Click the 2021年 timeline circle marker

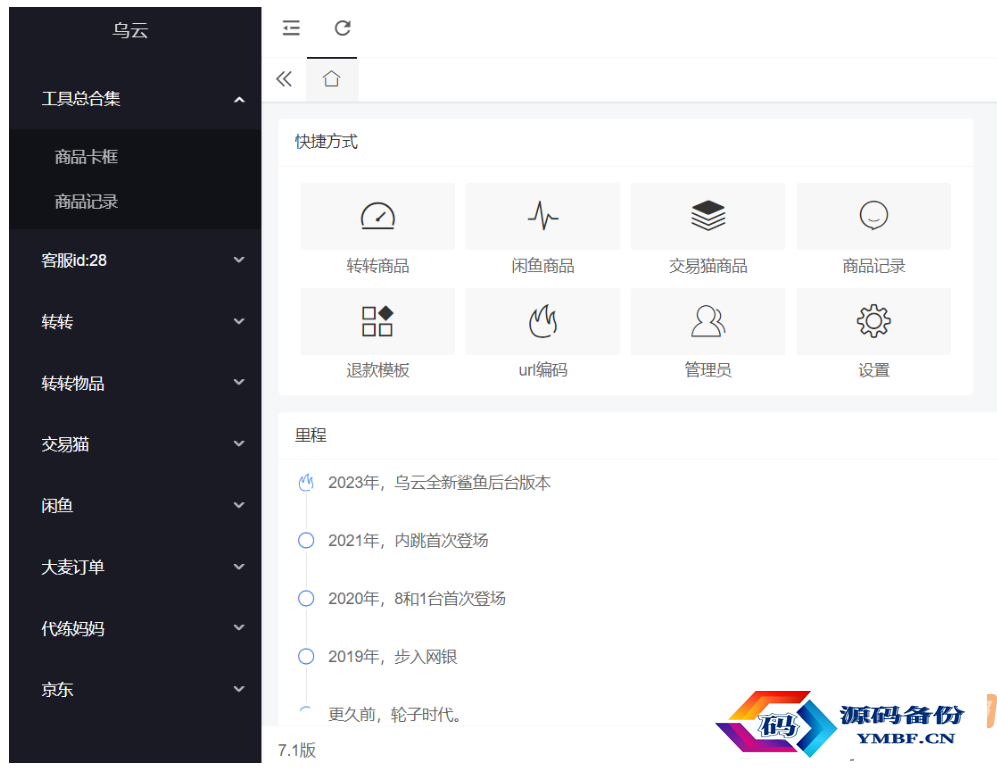click(306, 541)
